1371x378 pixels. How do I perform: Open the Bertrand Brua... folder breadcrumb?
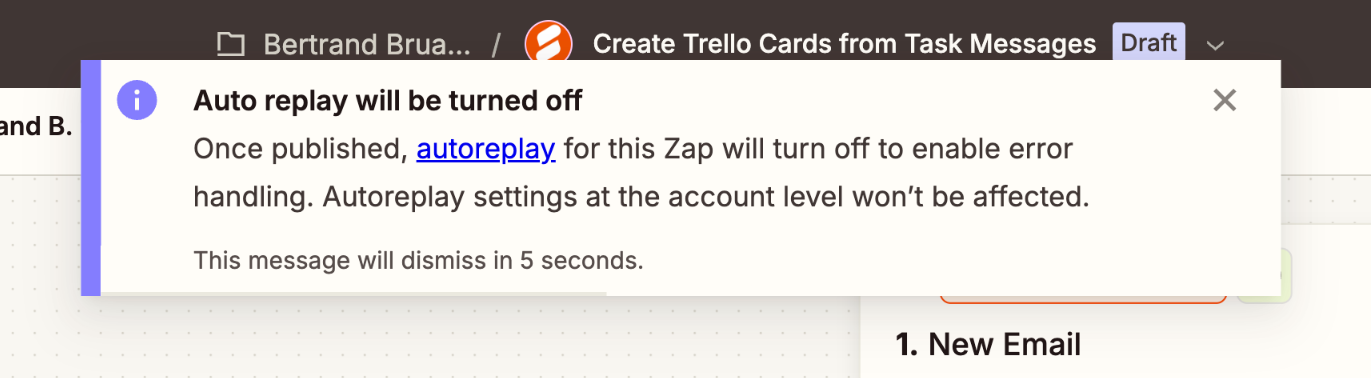click(366, 44)
